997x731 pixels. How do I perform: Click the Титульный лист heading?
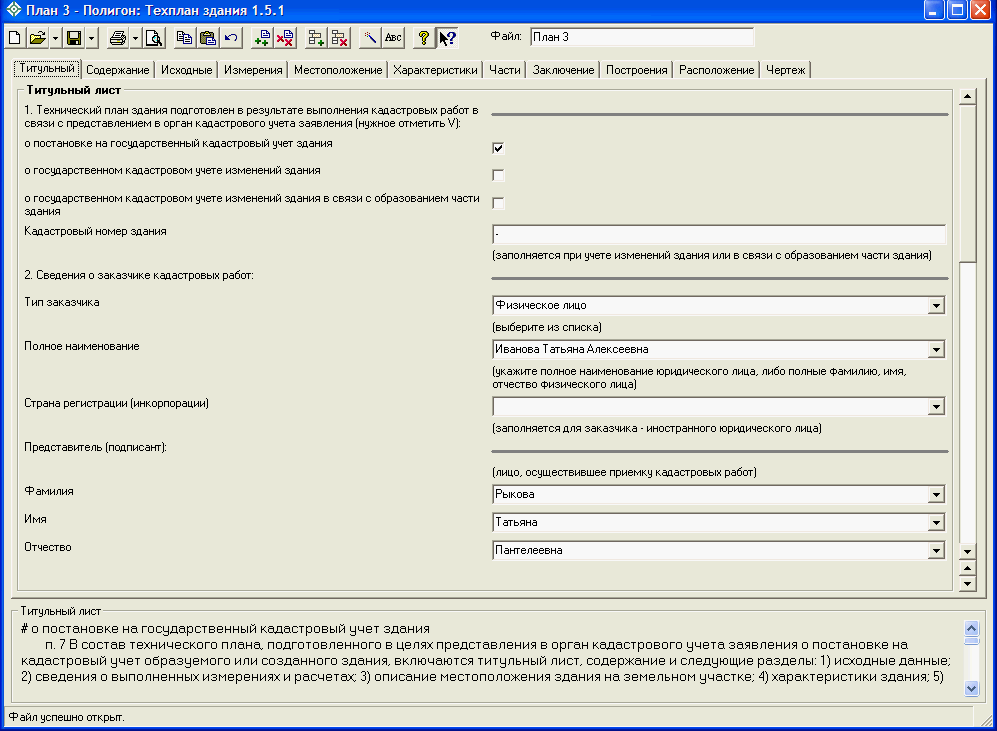click(74, 90)
